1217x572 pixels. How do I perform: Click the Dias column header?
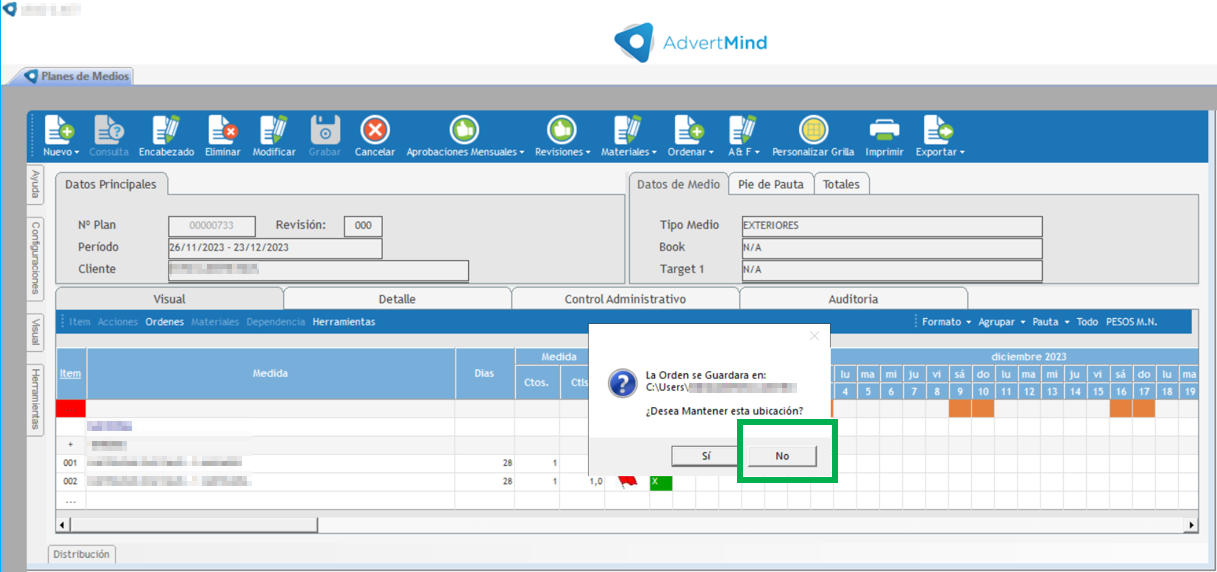coord(485,373)
